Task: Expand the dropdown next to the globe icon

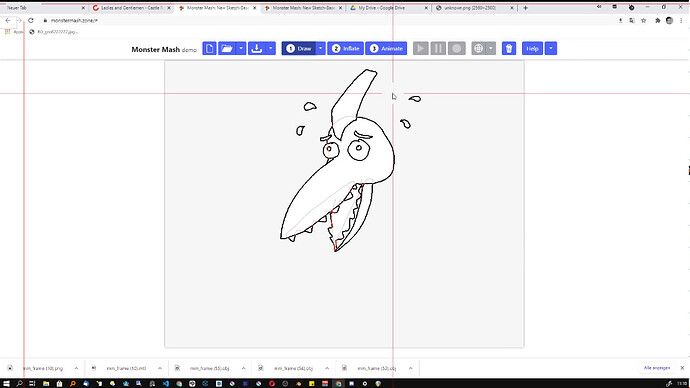Action: pos(491,48)
